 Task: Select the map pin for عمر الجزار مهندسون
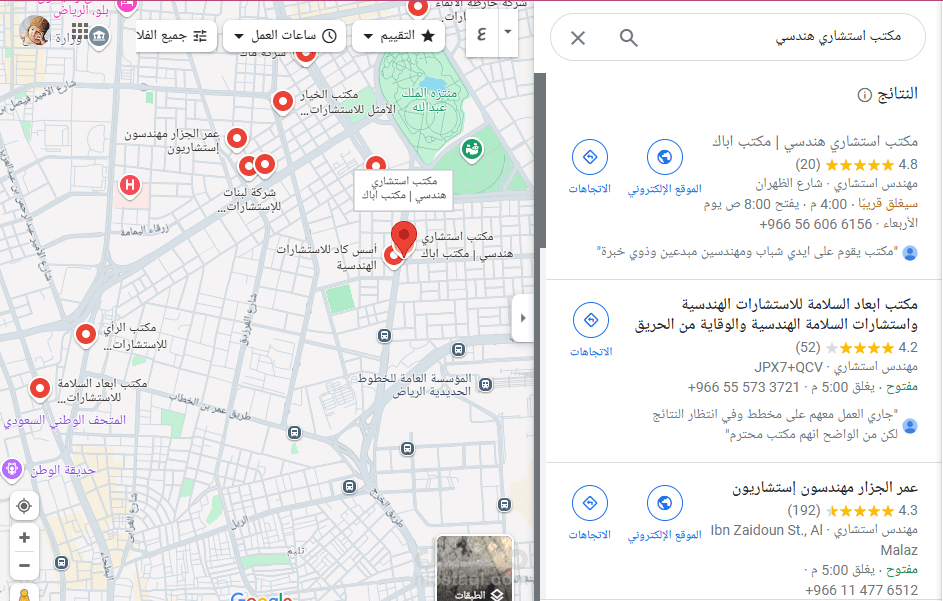coord(237,138)
